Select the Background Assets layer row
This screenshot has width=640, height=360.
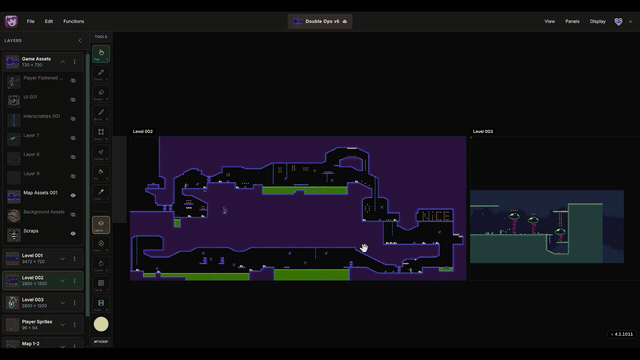tap(43, 215)
